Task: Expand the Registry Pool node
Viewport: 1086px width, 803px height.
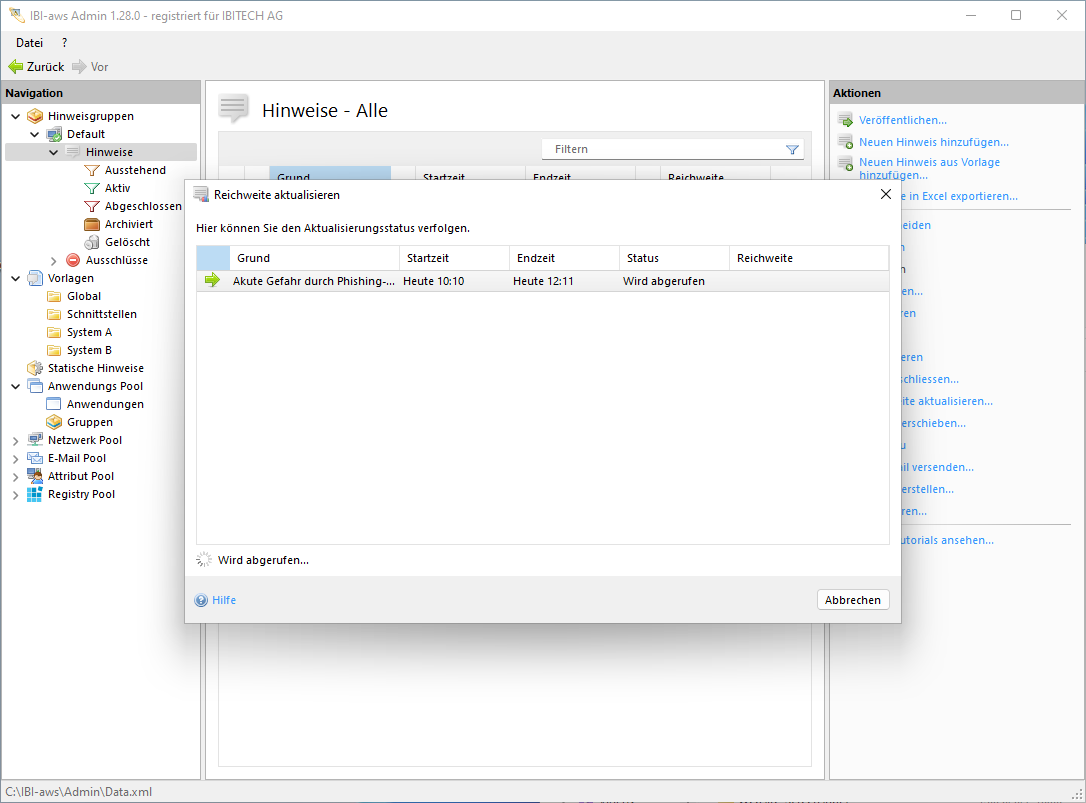Action: click(x=16, y=495)
